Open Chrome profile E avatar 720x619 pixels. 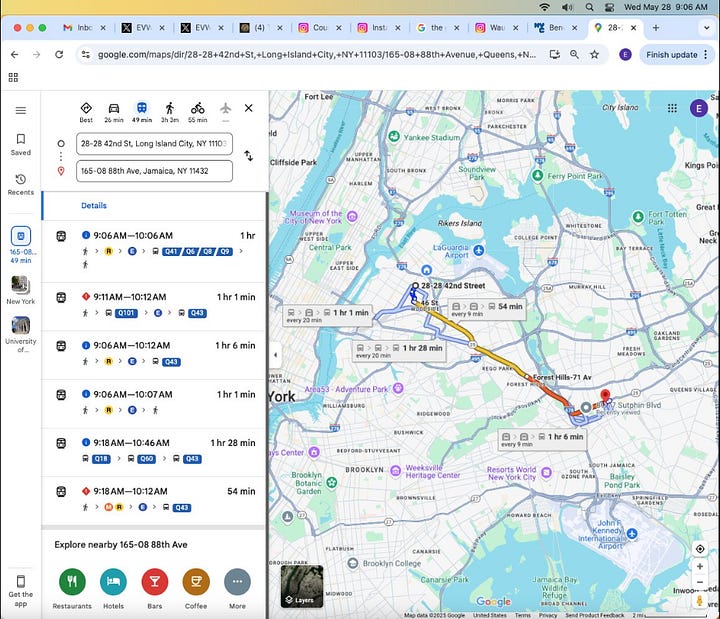[625, 55]
